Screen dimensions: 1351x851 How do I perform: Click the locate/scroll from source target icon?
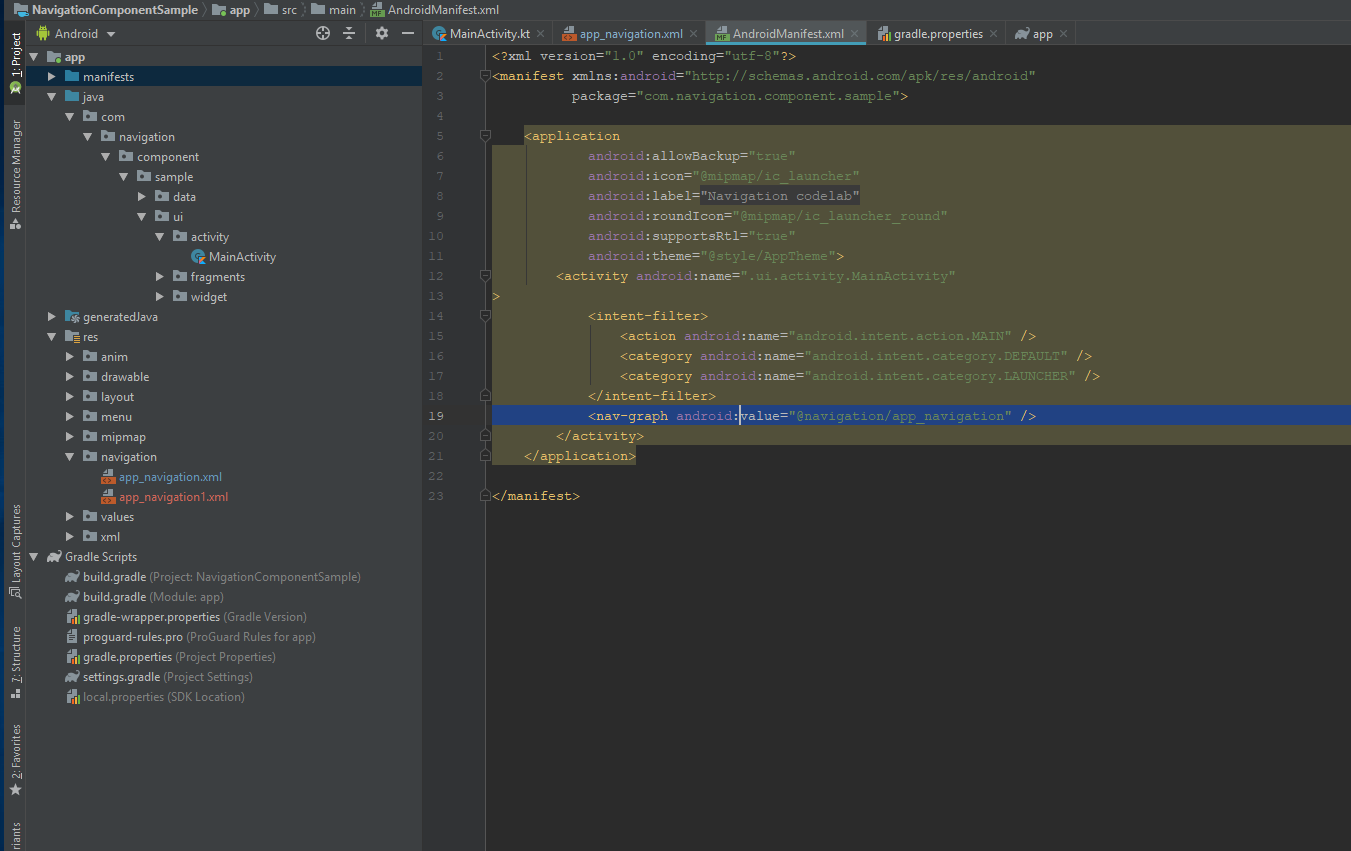(323, 33)
